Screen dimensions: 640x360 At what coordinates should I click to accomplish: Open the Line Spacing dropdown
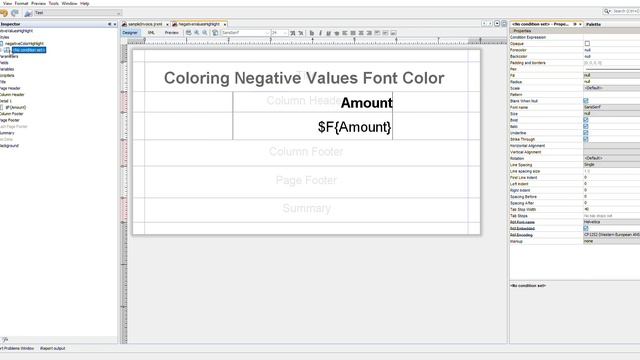[611, 164]
